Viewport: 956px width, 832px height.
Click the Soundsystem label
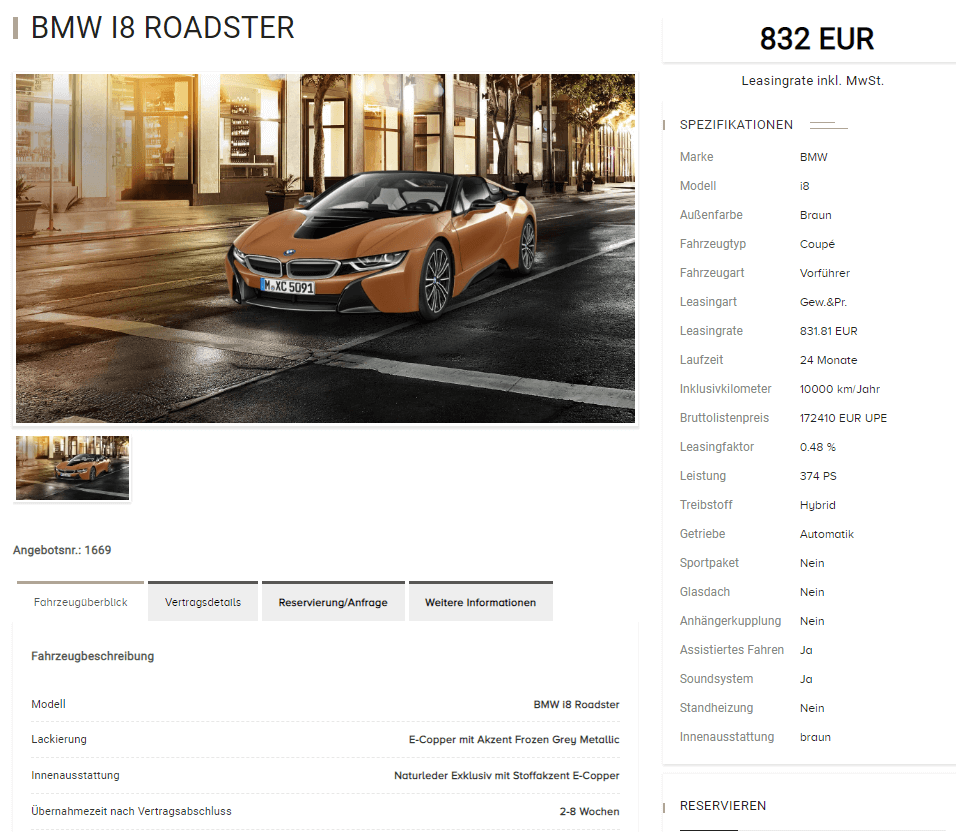coord(716,679)
